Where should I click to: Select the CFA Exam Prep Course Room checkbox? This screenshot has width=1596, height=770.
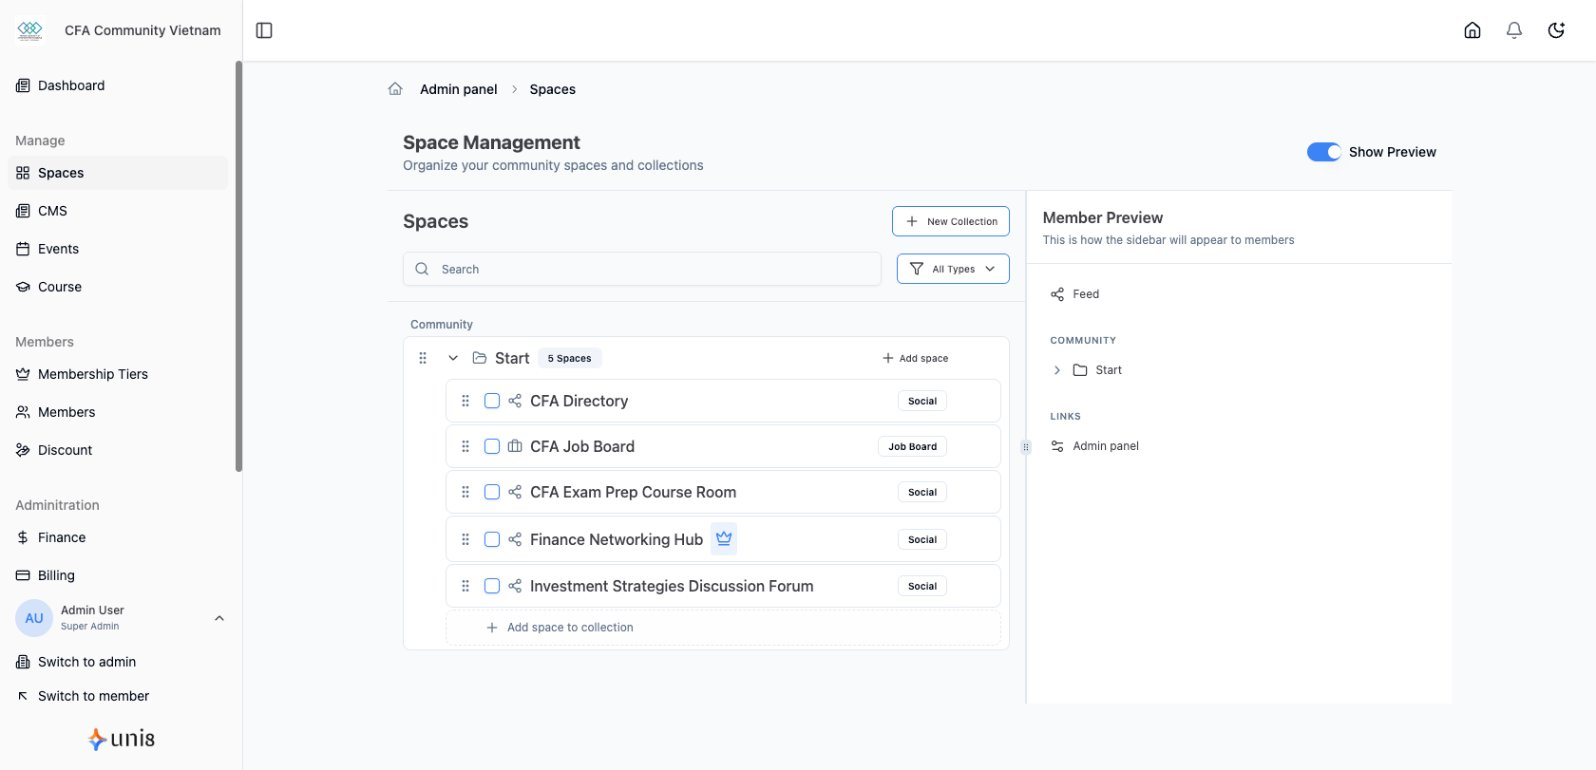492,492
